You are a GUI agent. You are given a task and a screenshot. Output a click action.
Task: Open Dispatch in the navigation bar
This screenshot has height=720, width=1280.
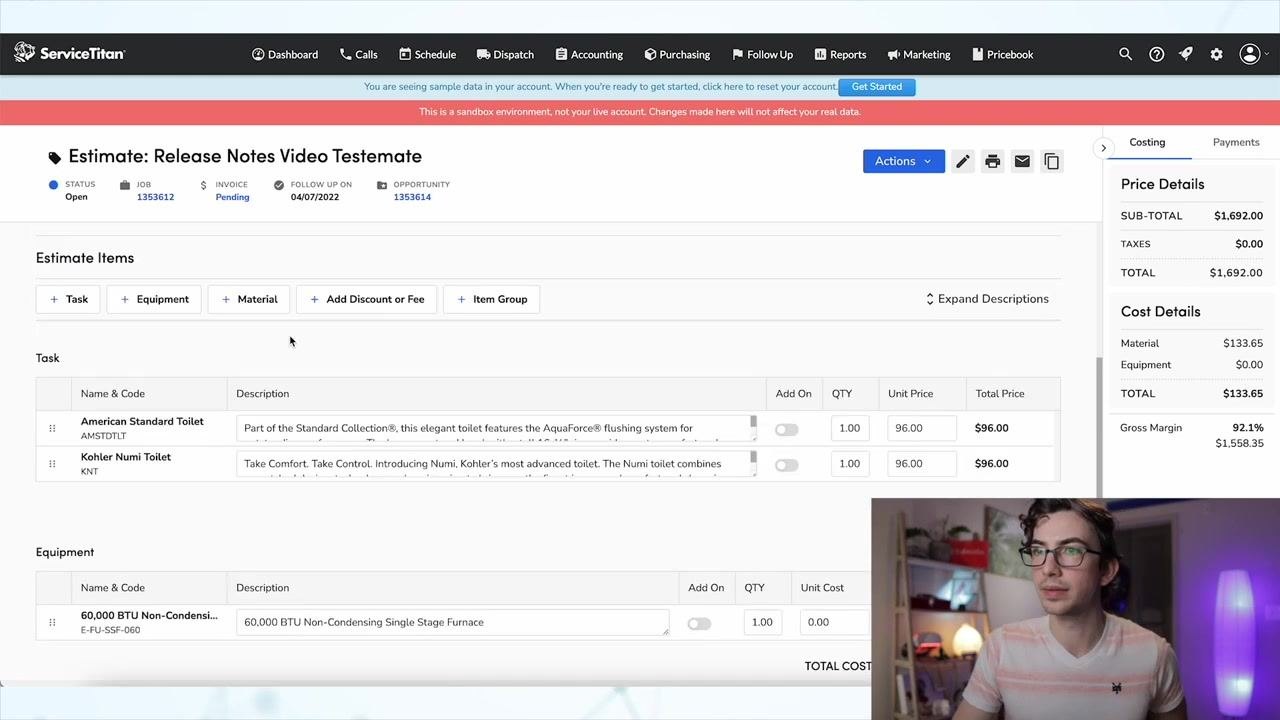coord(505,54)
